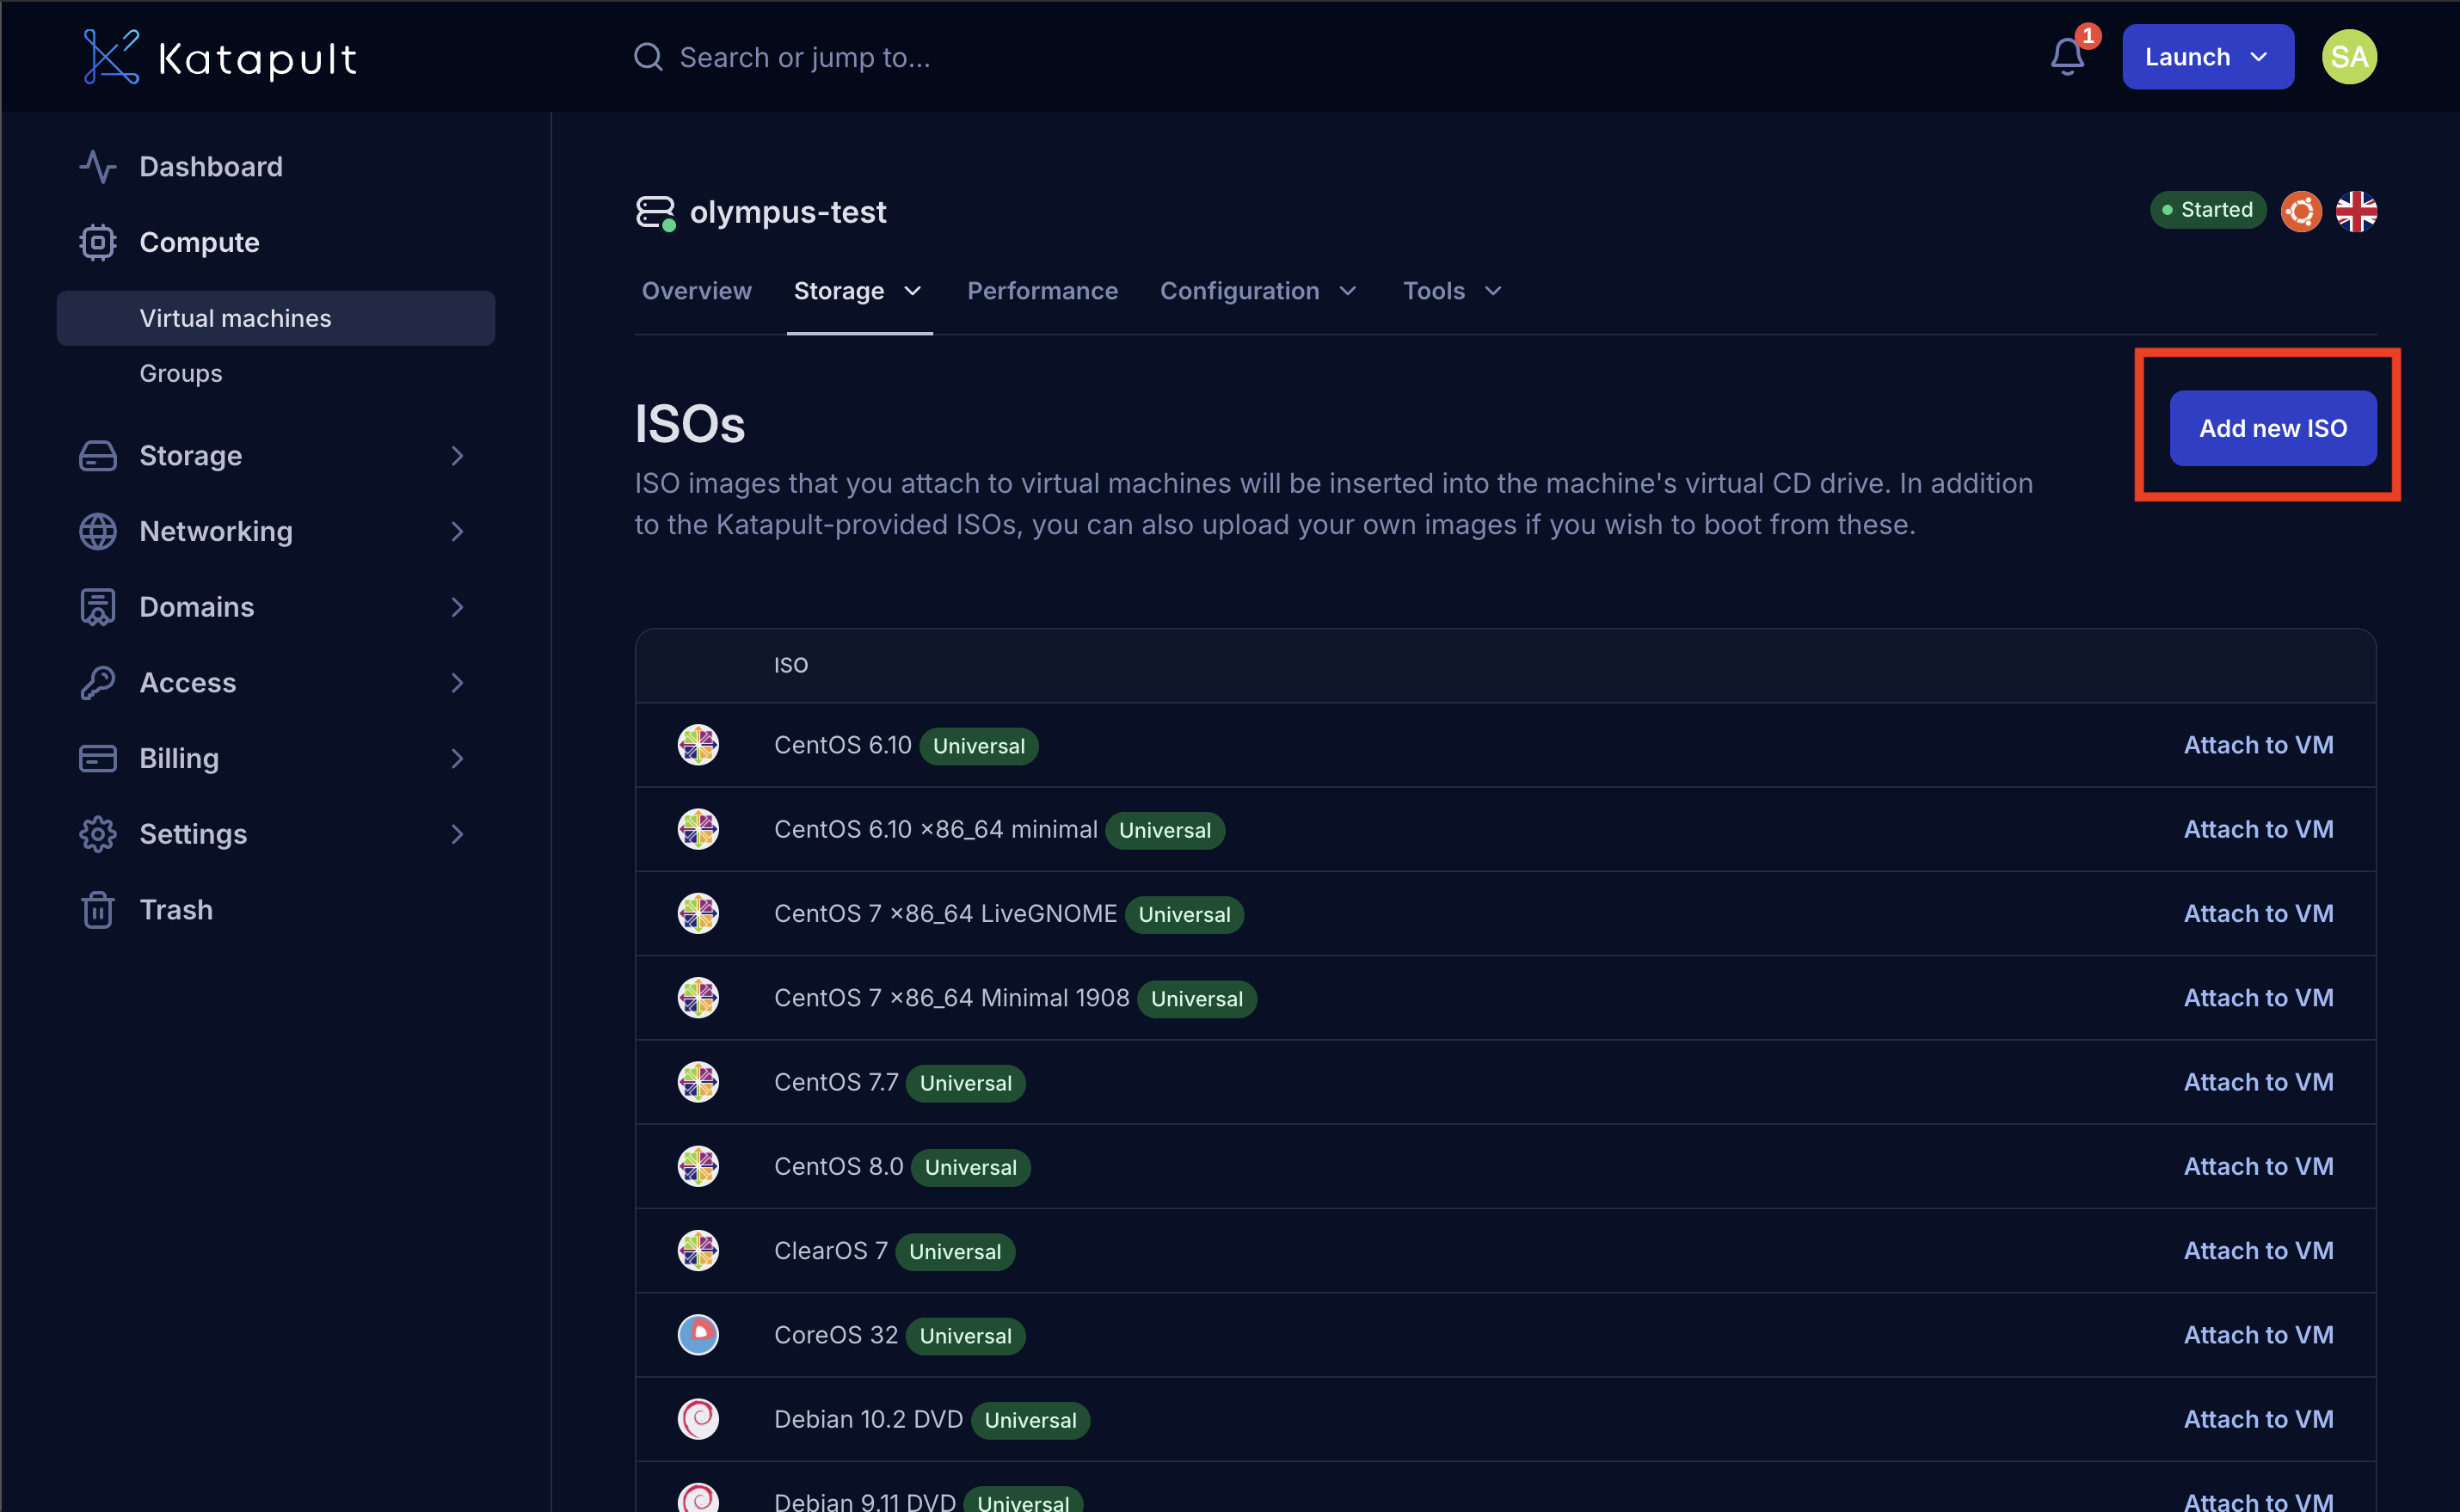Screen dimensions: 2460x1512
Task: Click the olympus-test VM title
Action: [x=788, y=212]
